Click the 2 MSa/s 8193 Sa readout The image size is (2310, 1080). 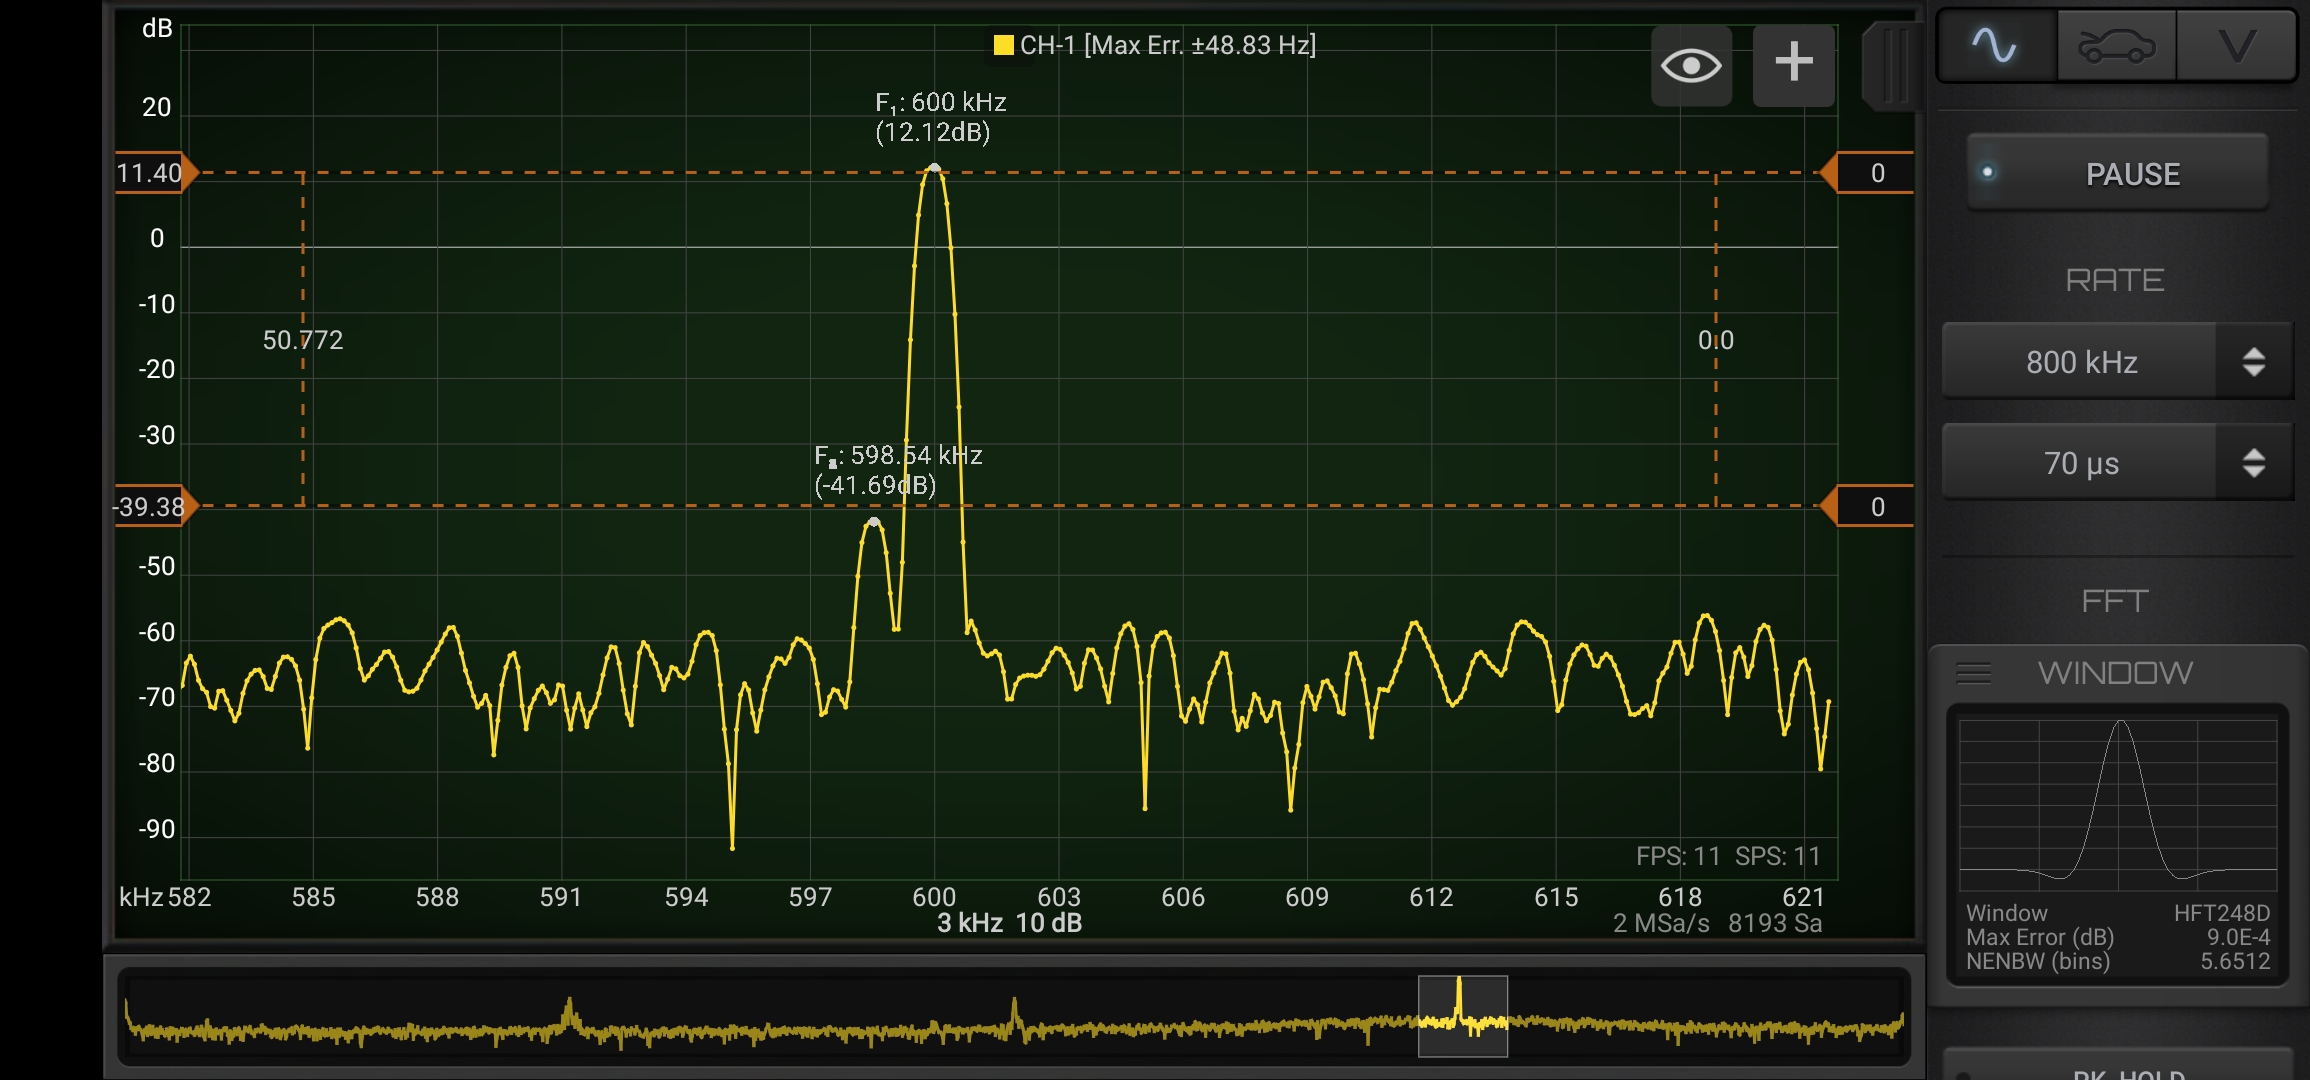(1717, 923)
